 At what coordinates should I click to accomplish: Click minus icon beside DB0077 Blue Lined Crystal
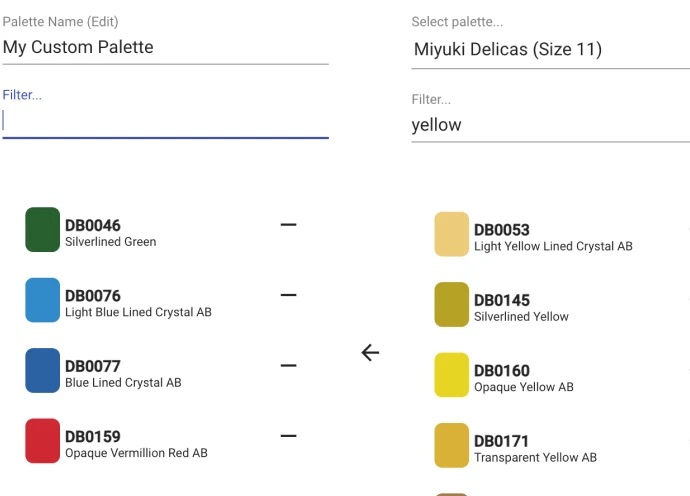(288, 366)
